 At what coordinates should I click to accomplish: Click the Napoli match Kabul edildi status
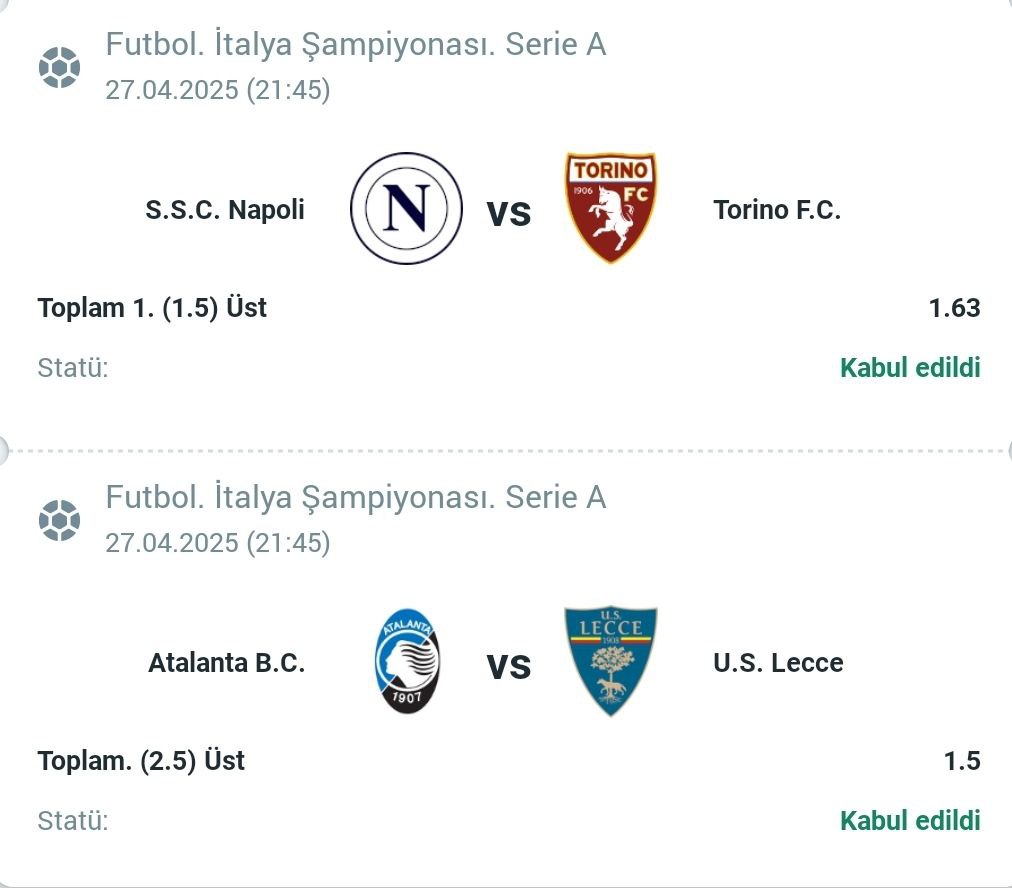(910, 367)
